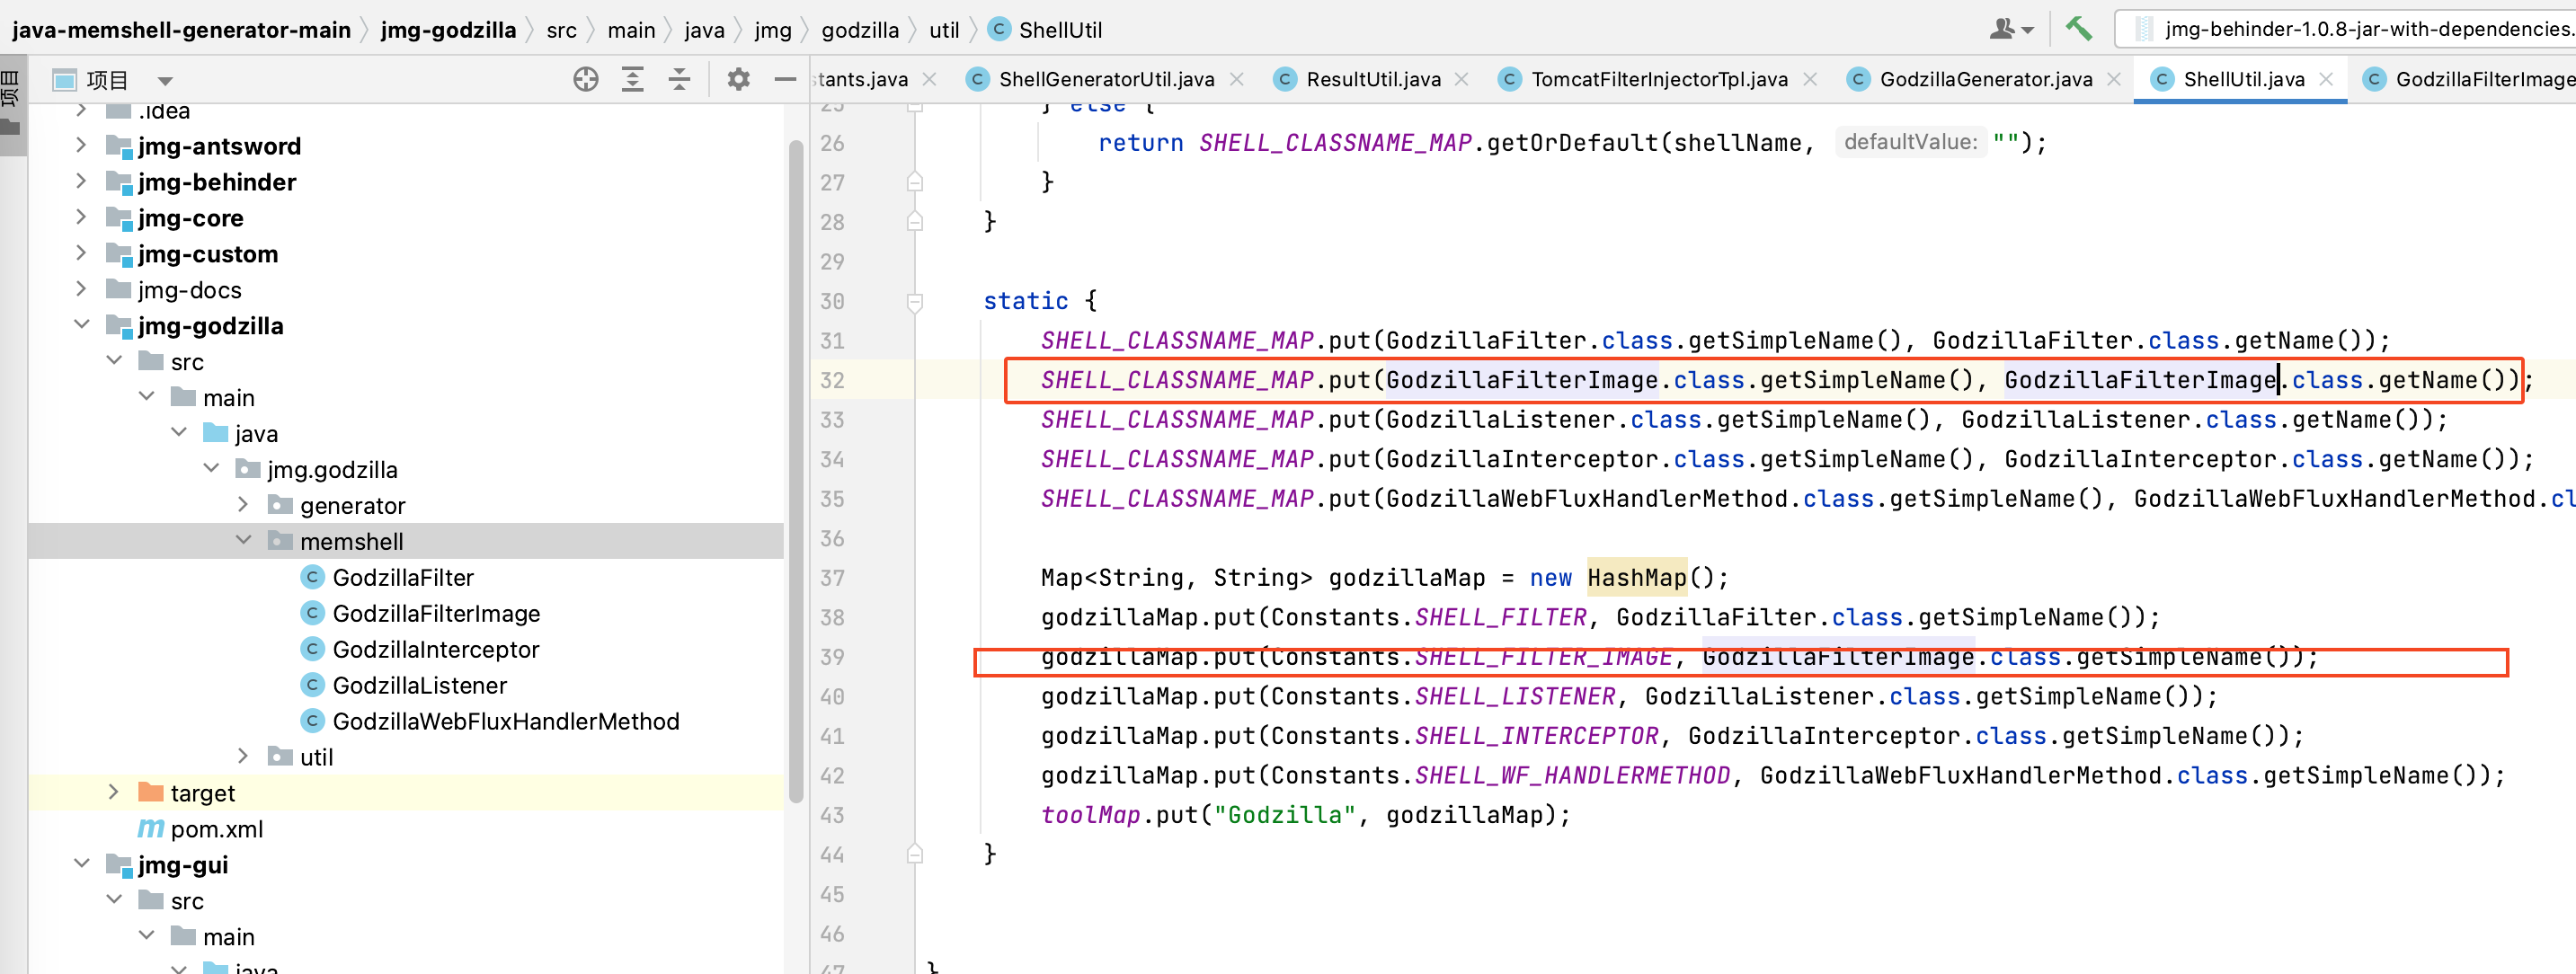The image size is (2576, 974).
Task: Open the user account icon dropdown
Action: [x=2011, y=29]
